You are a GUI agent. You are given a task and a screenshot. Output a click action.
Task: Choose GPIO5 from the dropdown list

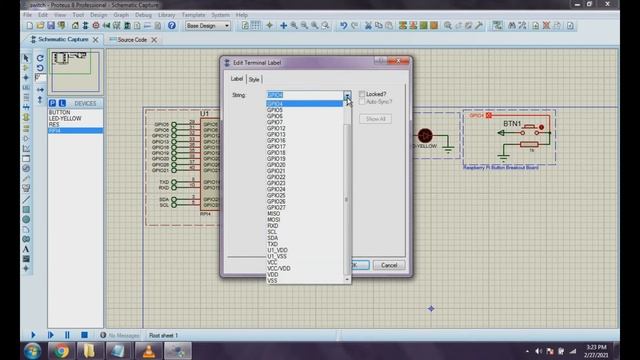click(304, 110)
